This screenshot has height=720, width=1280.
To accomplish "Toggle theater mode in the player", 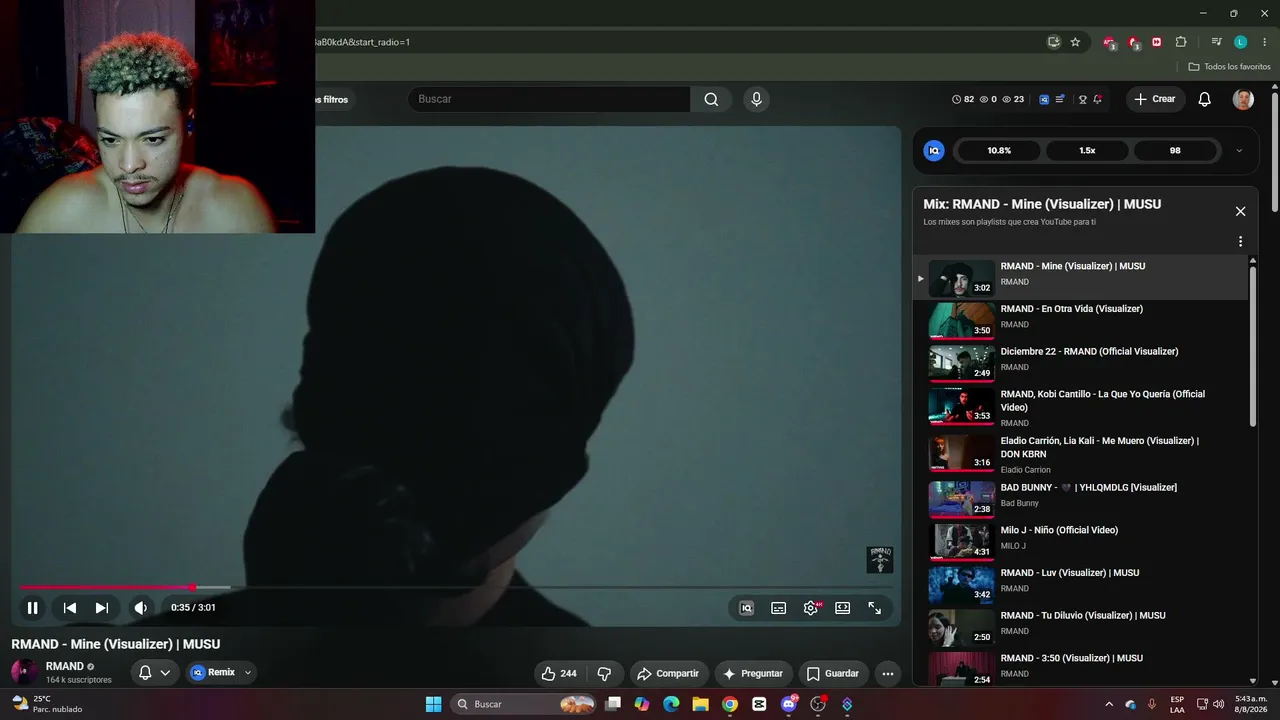I will coord(843,608).
